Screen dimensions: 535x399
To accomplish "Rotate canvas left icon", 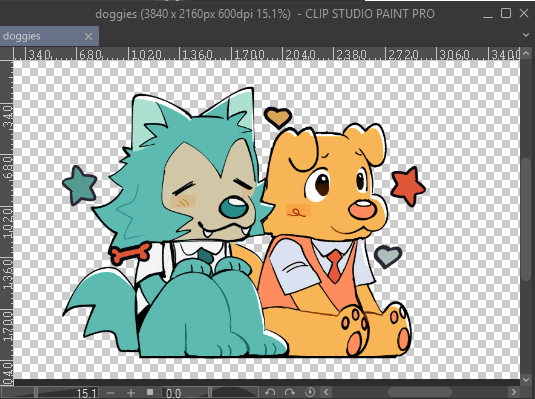I will click(270, 392).
